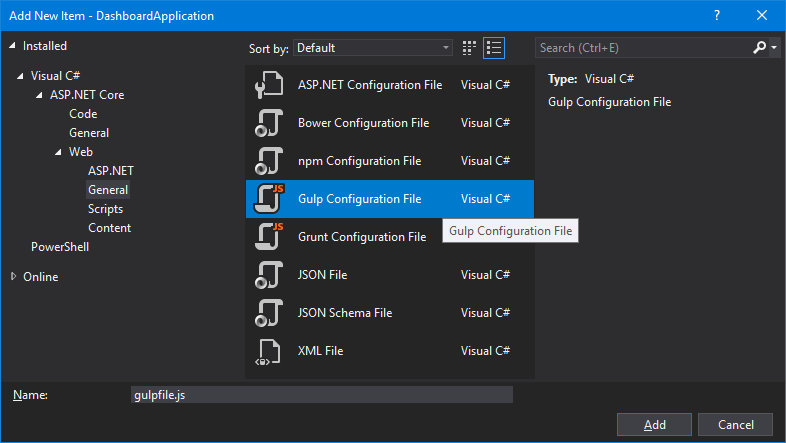Select the Scripts category
The image size is (786, 443).
pyautogui.click(x=105, y=209)
